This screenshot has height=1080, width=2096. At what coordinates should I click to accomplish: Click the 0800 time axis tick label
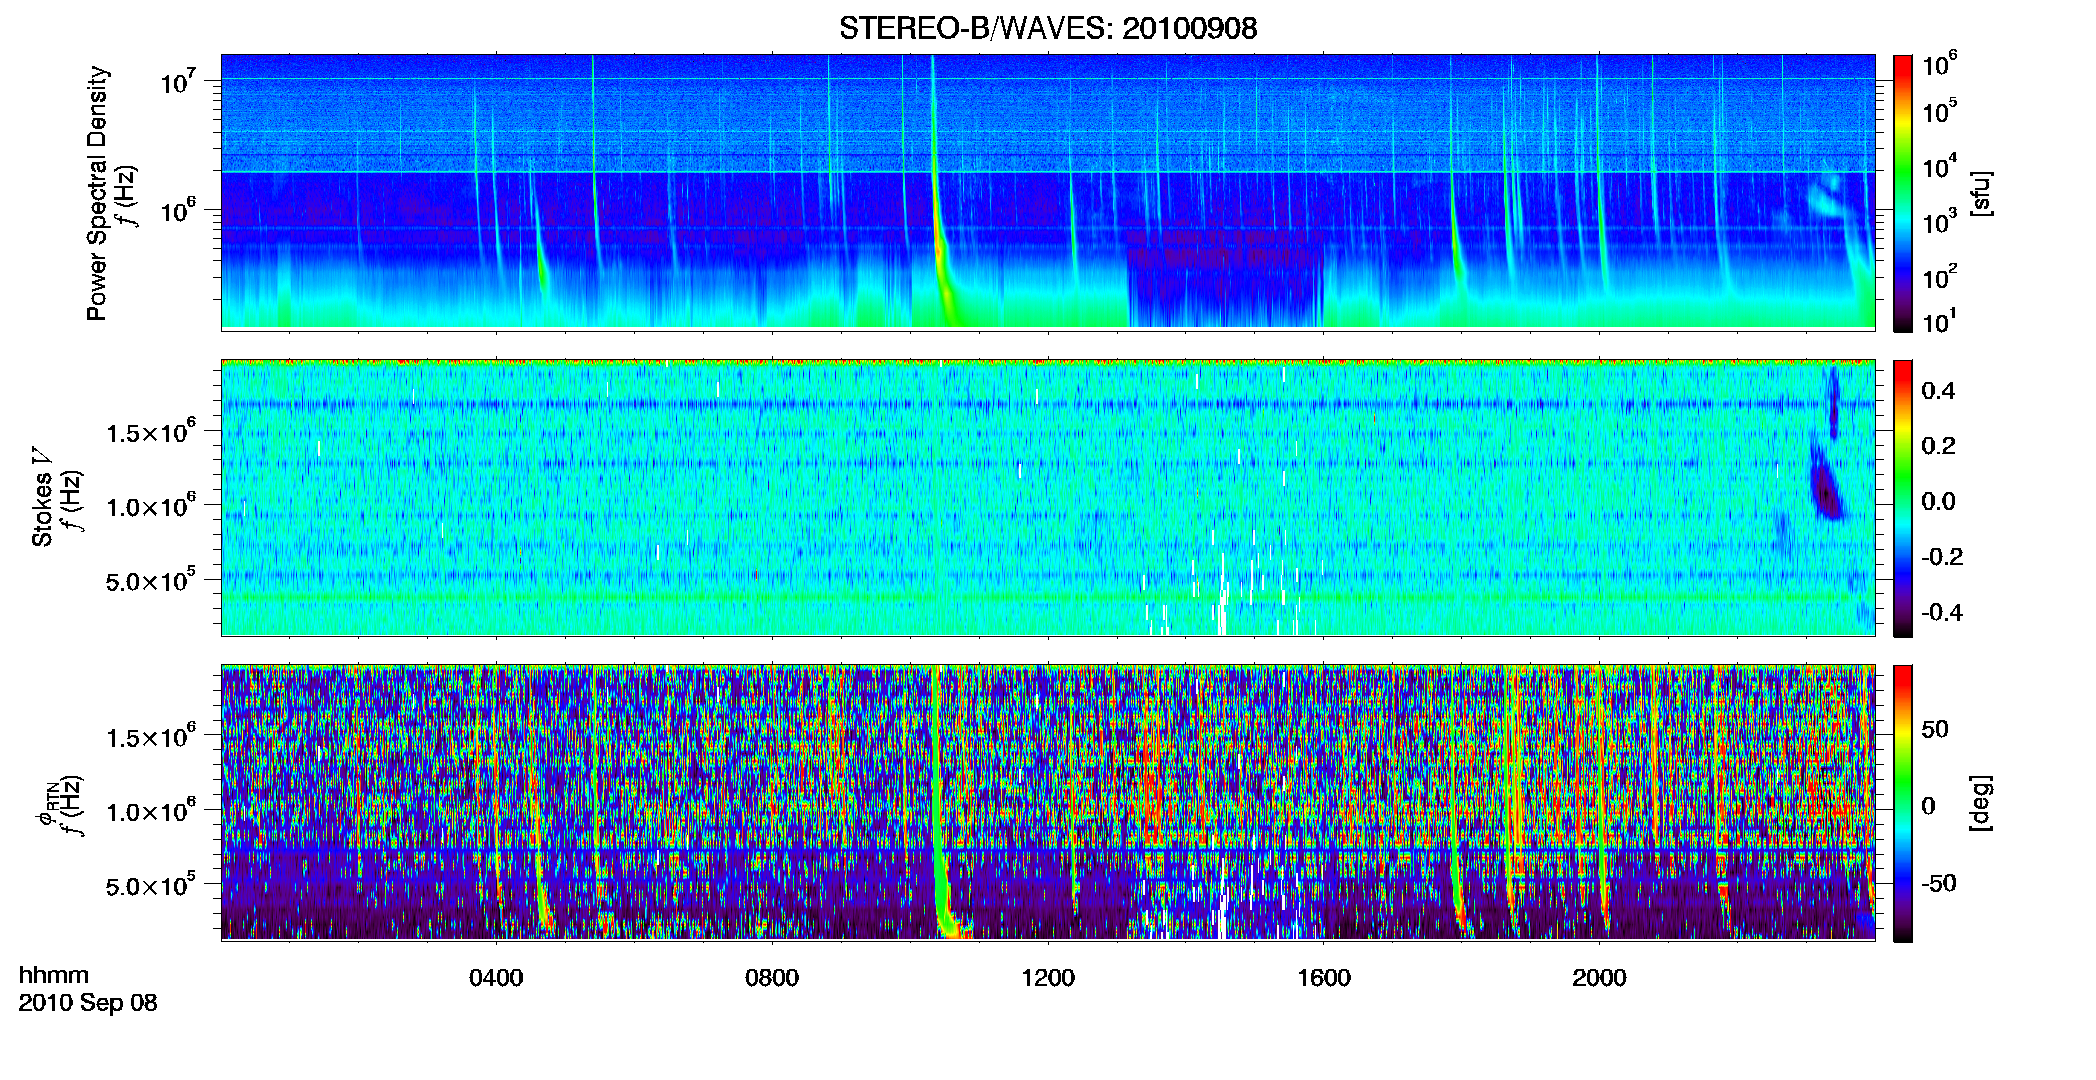point(772,978)
